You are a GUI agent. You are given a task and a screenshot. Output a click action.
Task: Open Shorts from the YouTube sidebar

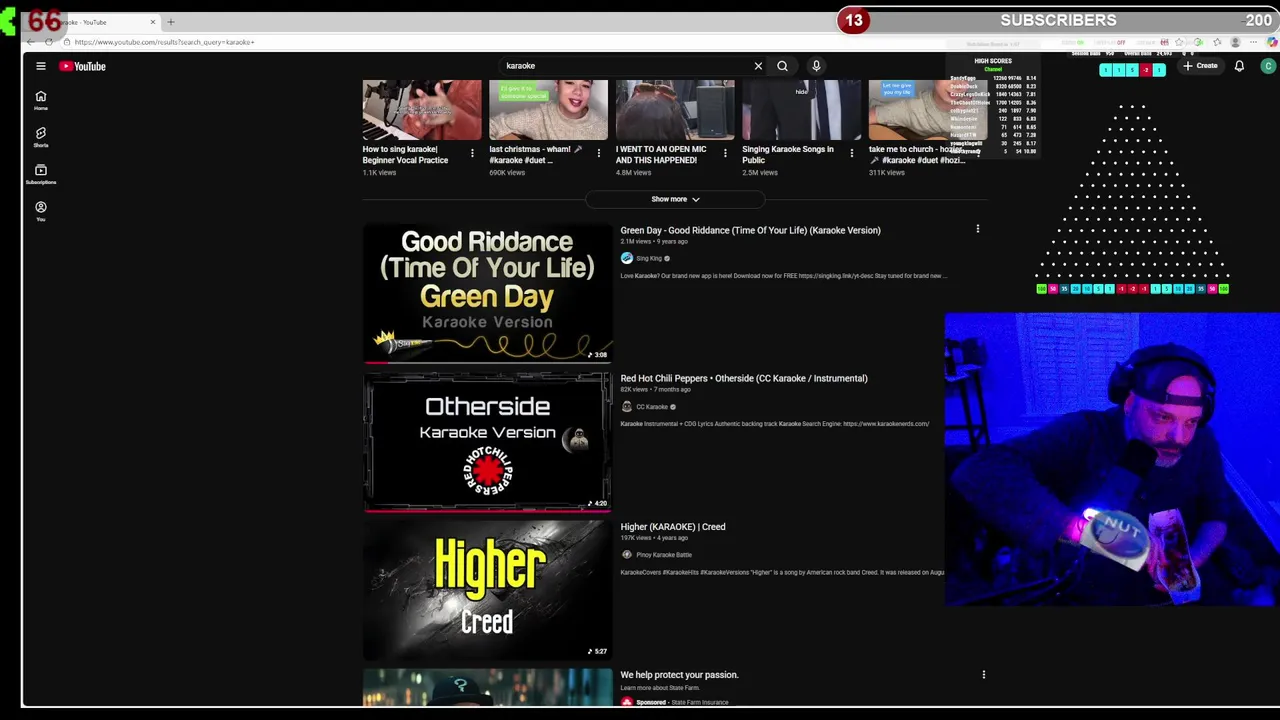point(41,137)
